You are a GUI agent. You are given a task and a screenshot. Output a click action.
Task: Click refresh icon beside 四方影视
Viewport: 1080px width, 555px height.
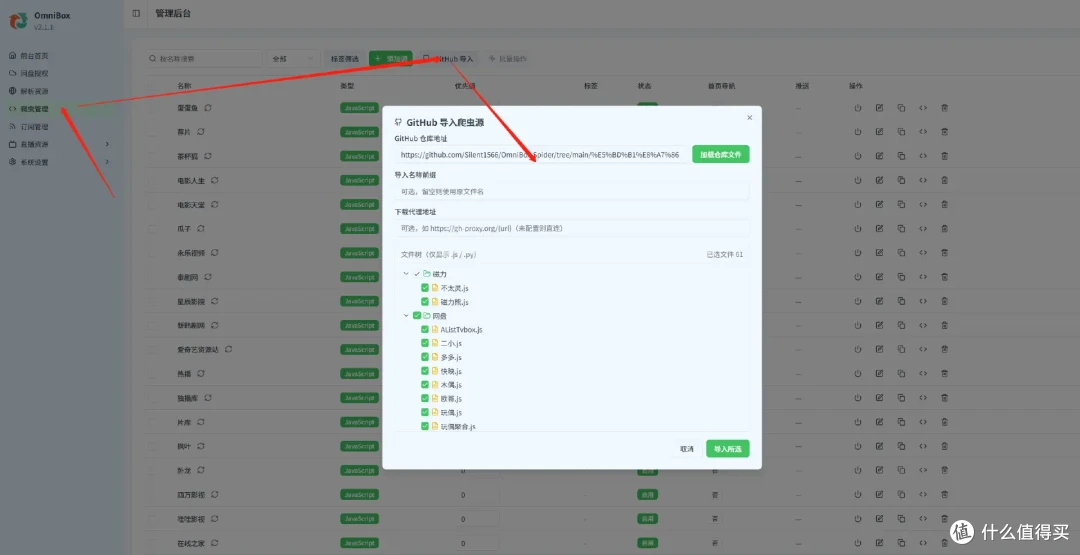pyautogui.click(x=215, y=494)
